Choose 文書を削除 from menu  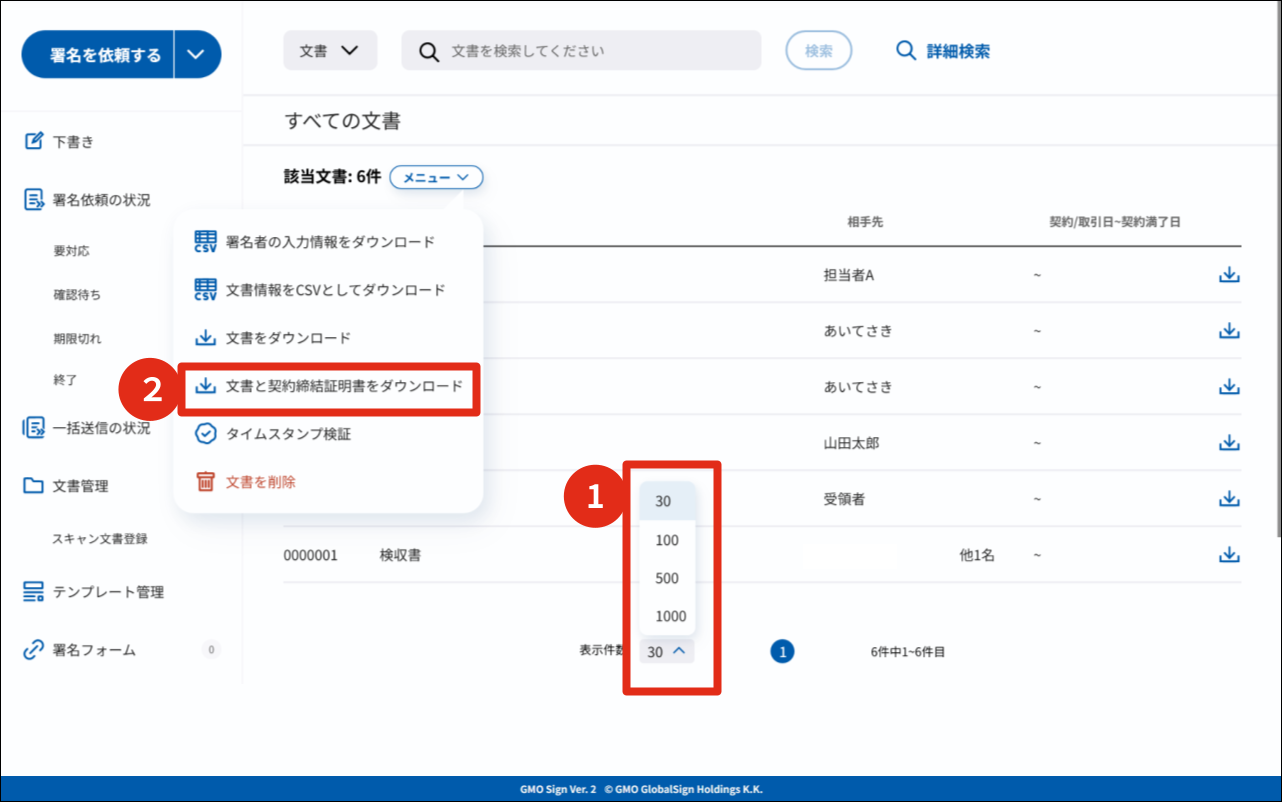pos(260,482)
